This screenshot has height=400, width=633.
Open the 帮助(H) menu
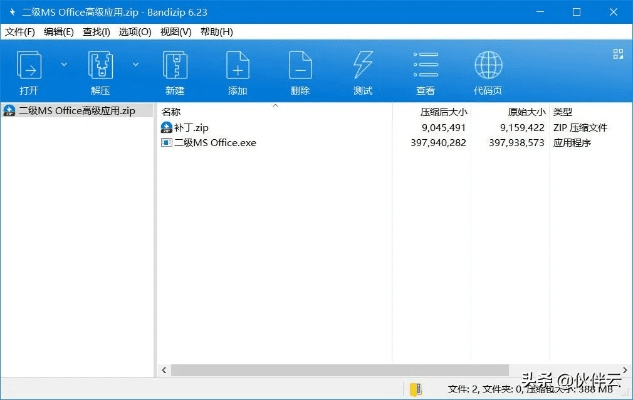(216, 32)
